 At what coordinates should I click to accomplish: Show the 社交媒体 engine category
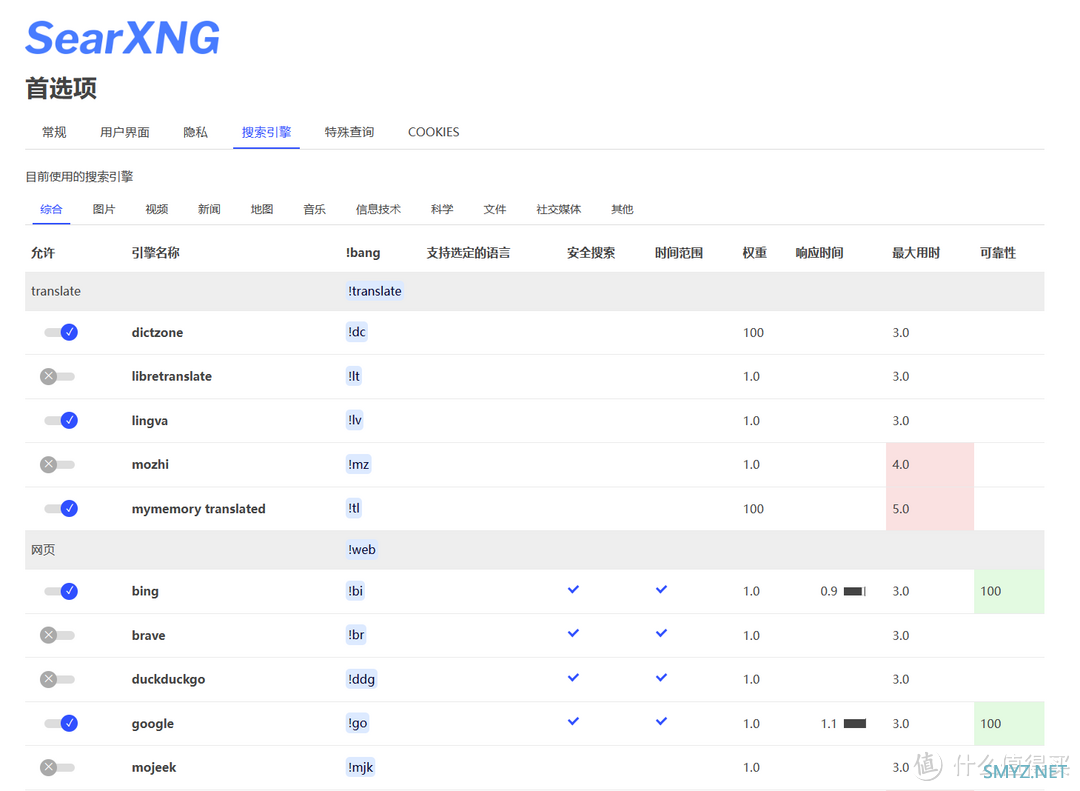pyautogui.click(x=559, y=209)
